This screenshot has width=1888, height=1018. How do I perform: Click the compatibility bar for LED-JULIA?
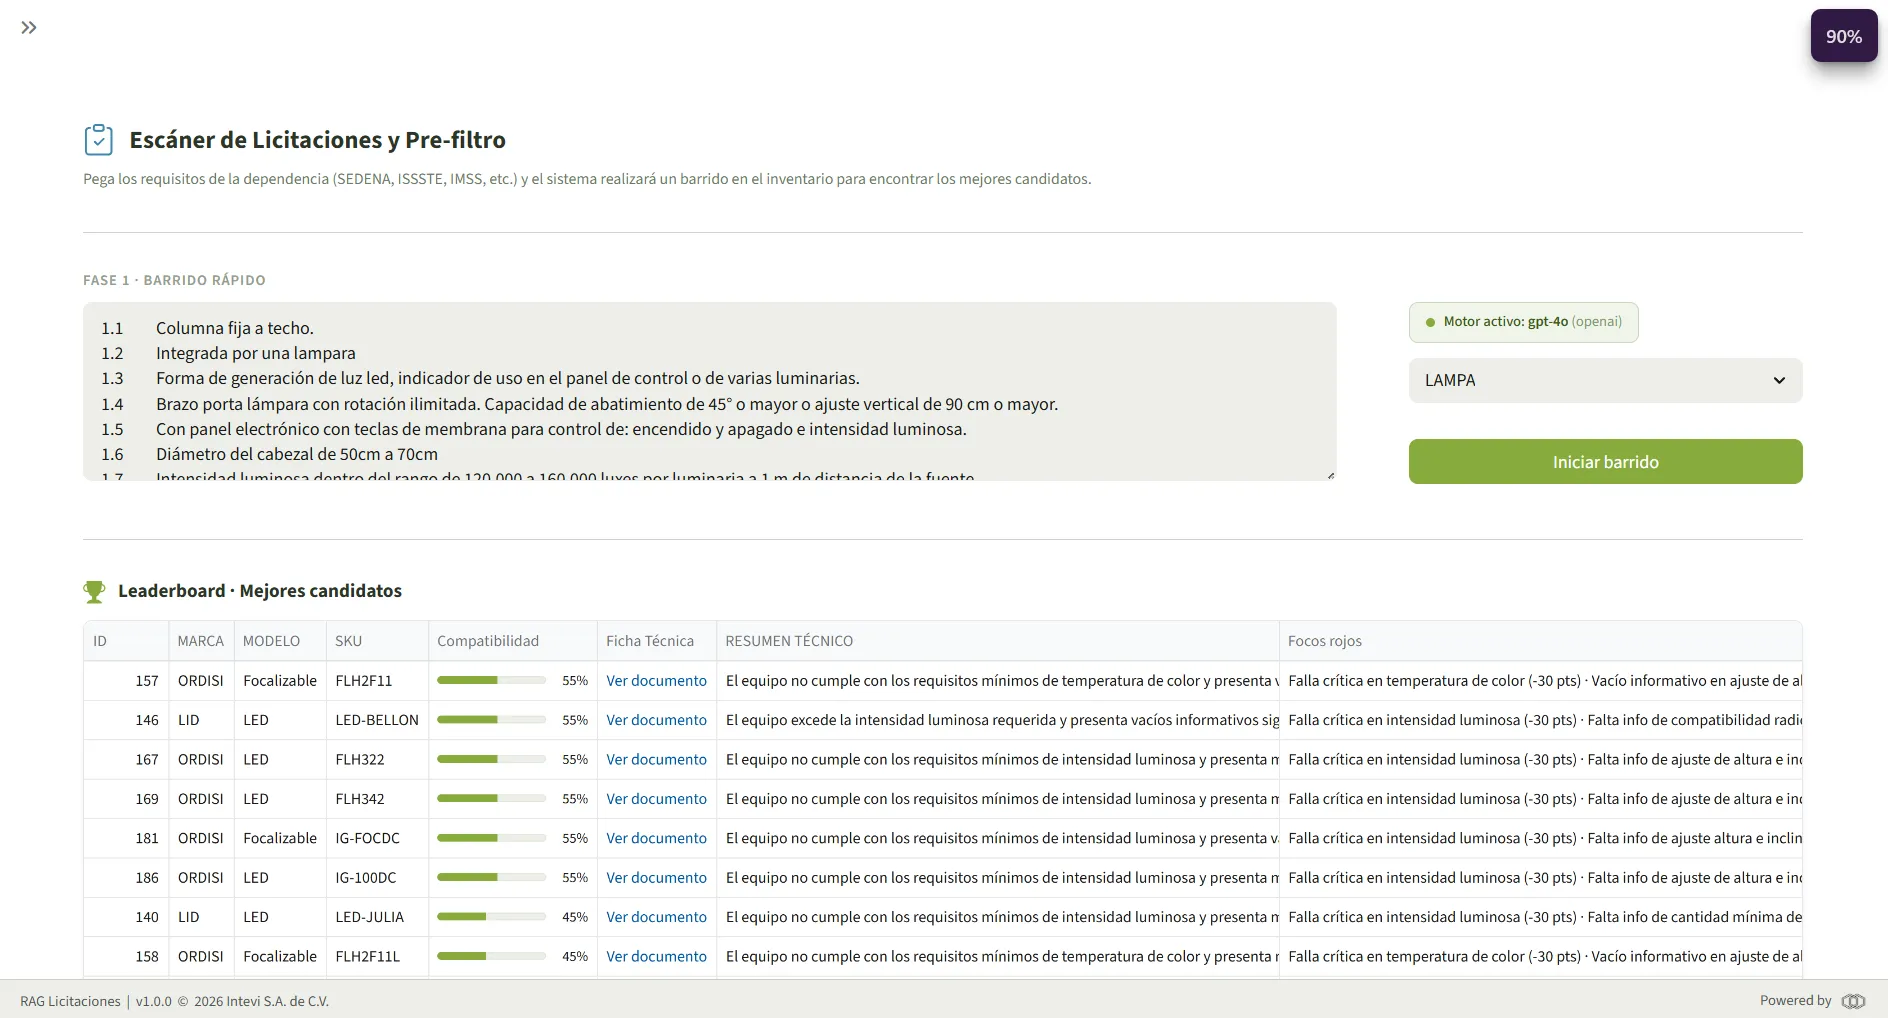pos(491,917)
